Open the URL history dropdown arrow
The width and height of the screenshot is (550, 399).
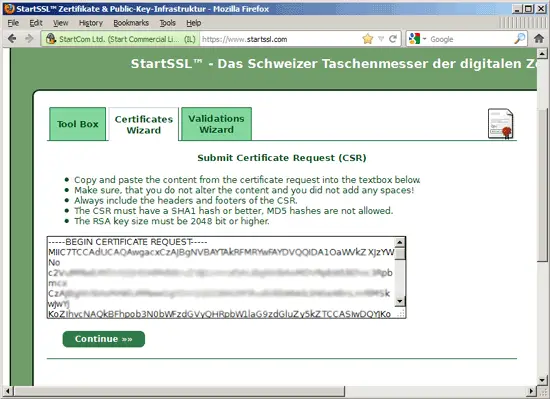[x=381, y=39]
